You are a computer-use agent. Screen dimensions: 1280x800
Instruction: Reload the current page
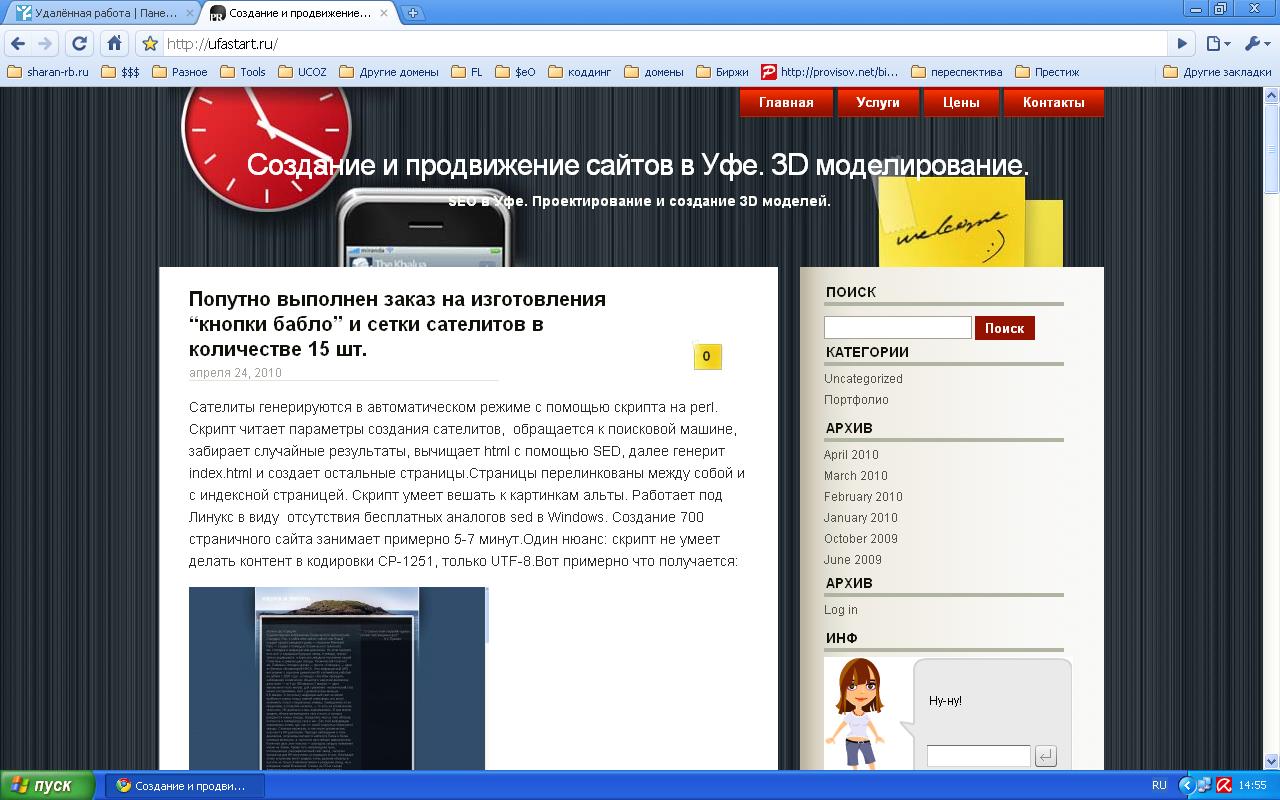[78, 43]
